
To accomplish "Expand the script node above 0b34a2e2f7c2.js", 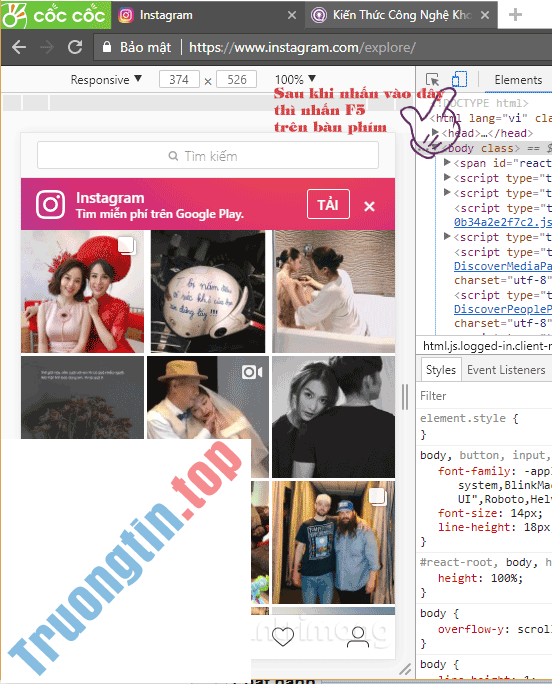I will (x=447, y=192).
